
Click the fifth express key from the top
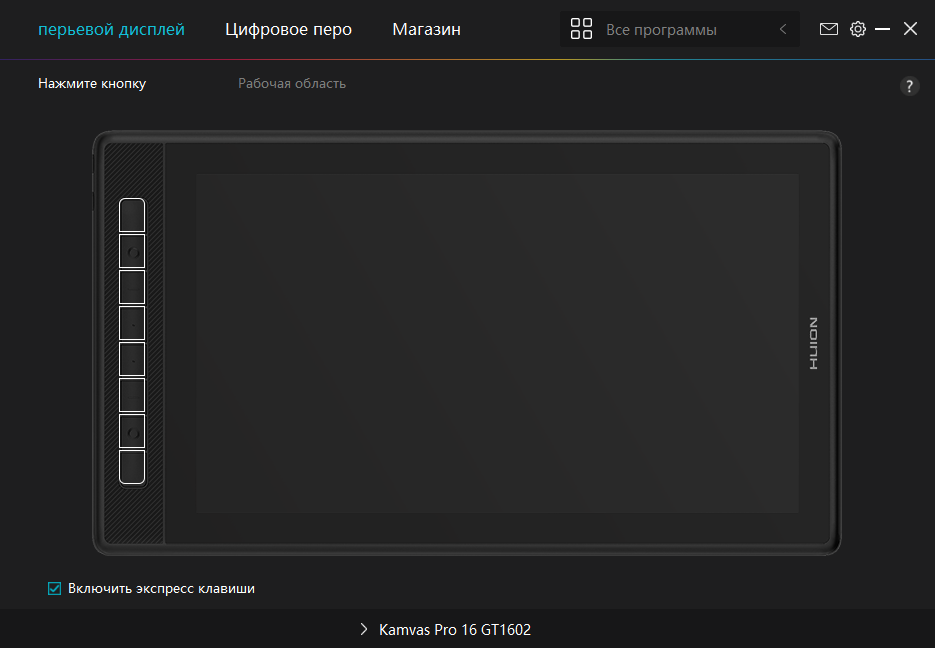click(132, 359)
